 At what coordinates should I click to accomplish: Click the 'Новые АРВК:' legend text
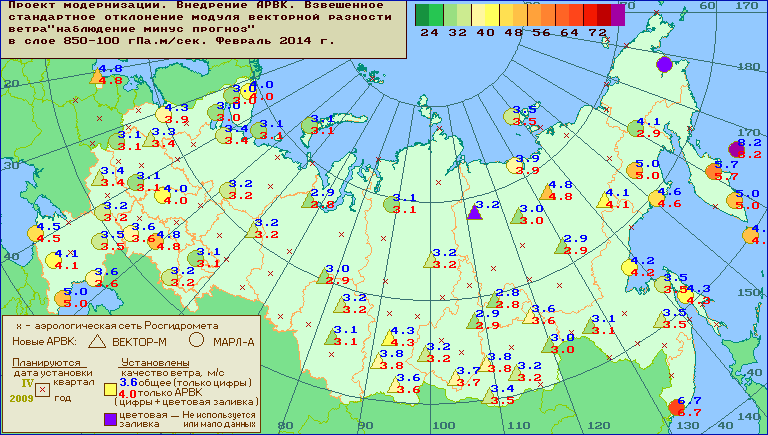click(x=45, y=342)
